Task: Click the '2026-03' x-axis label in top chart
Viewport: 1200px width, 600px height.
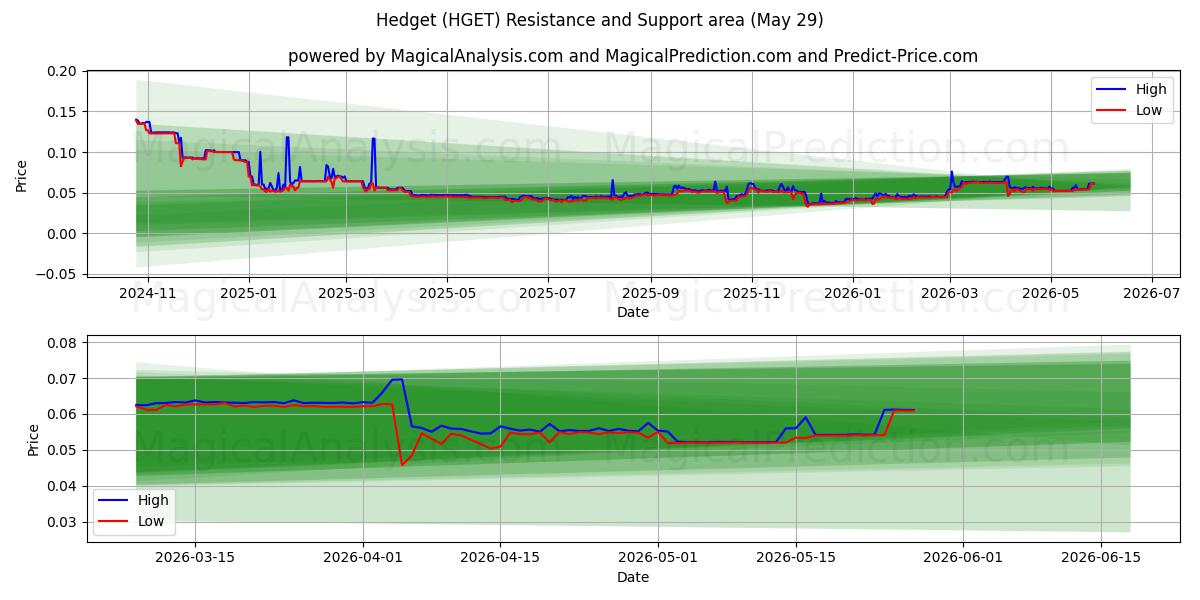Action: point(949,294)
